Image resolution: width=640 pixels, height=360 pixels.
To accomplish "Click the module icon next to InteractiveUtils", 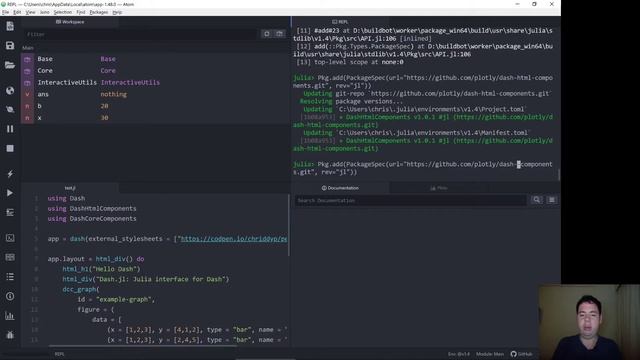I will coord(27,83).
